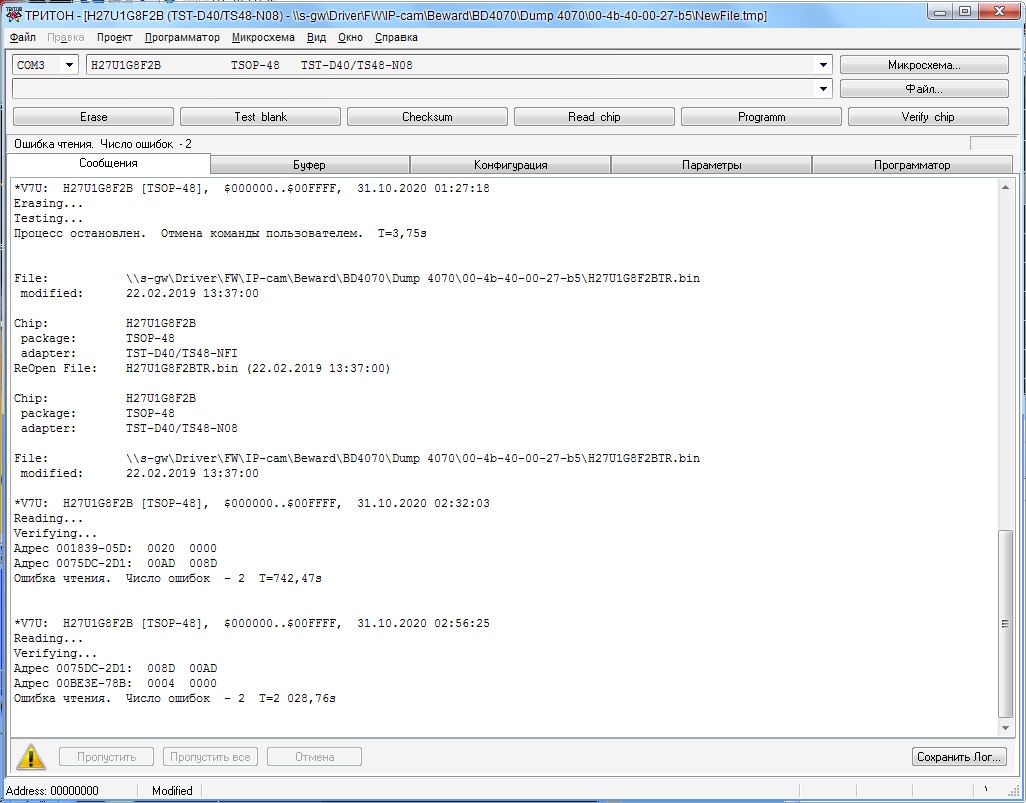Start Read chip operation

pyautogui.click(x=594, y=117)
